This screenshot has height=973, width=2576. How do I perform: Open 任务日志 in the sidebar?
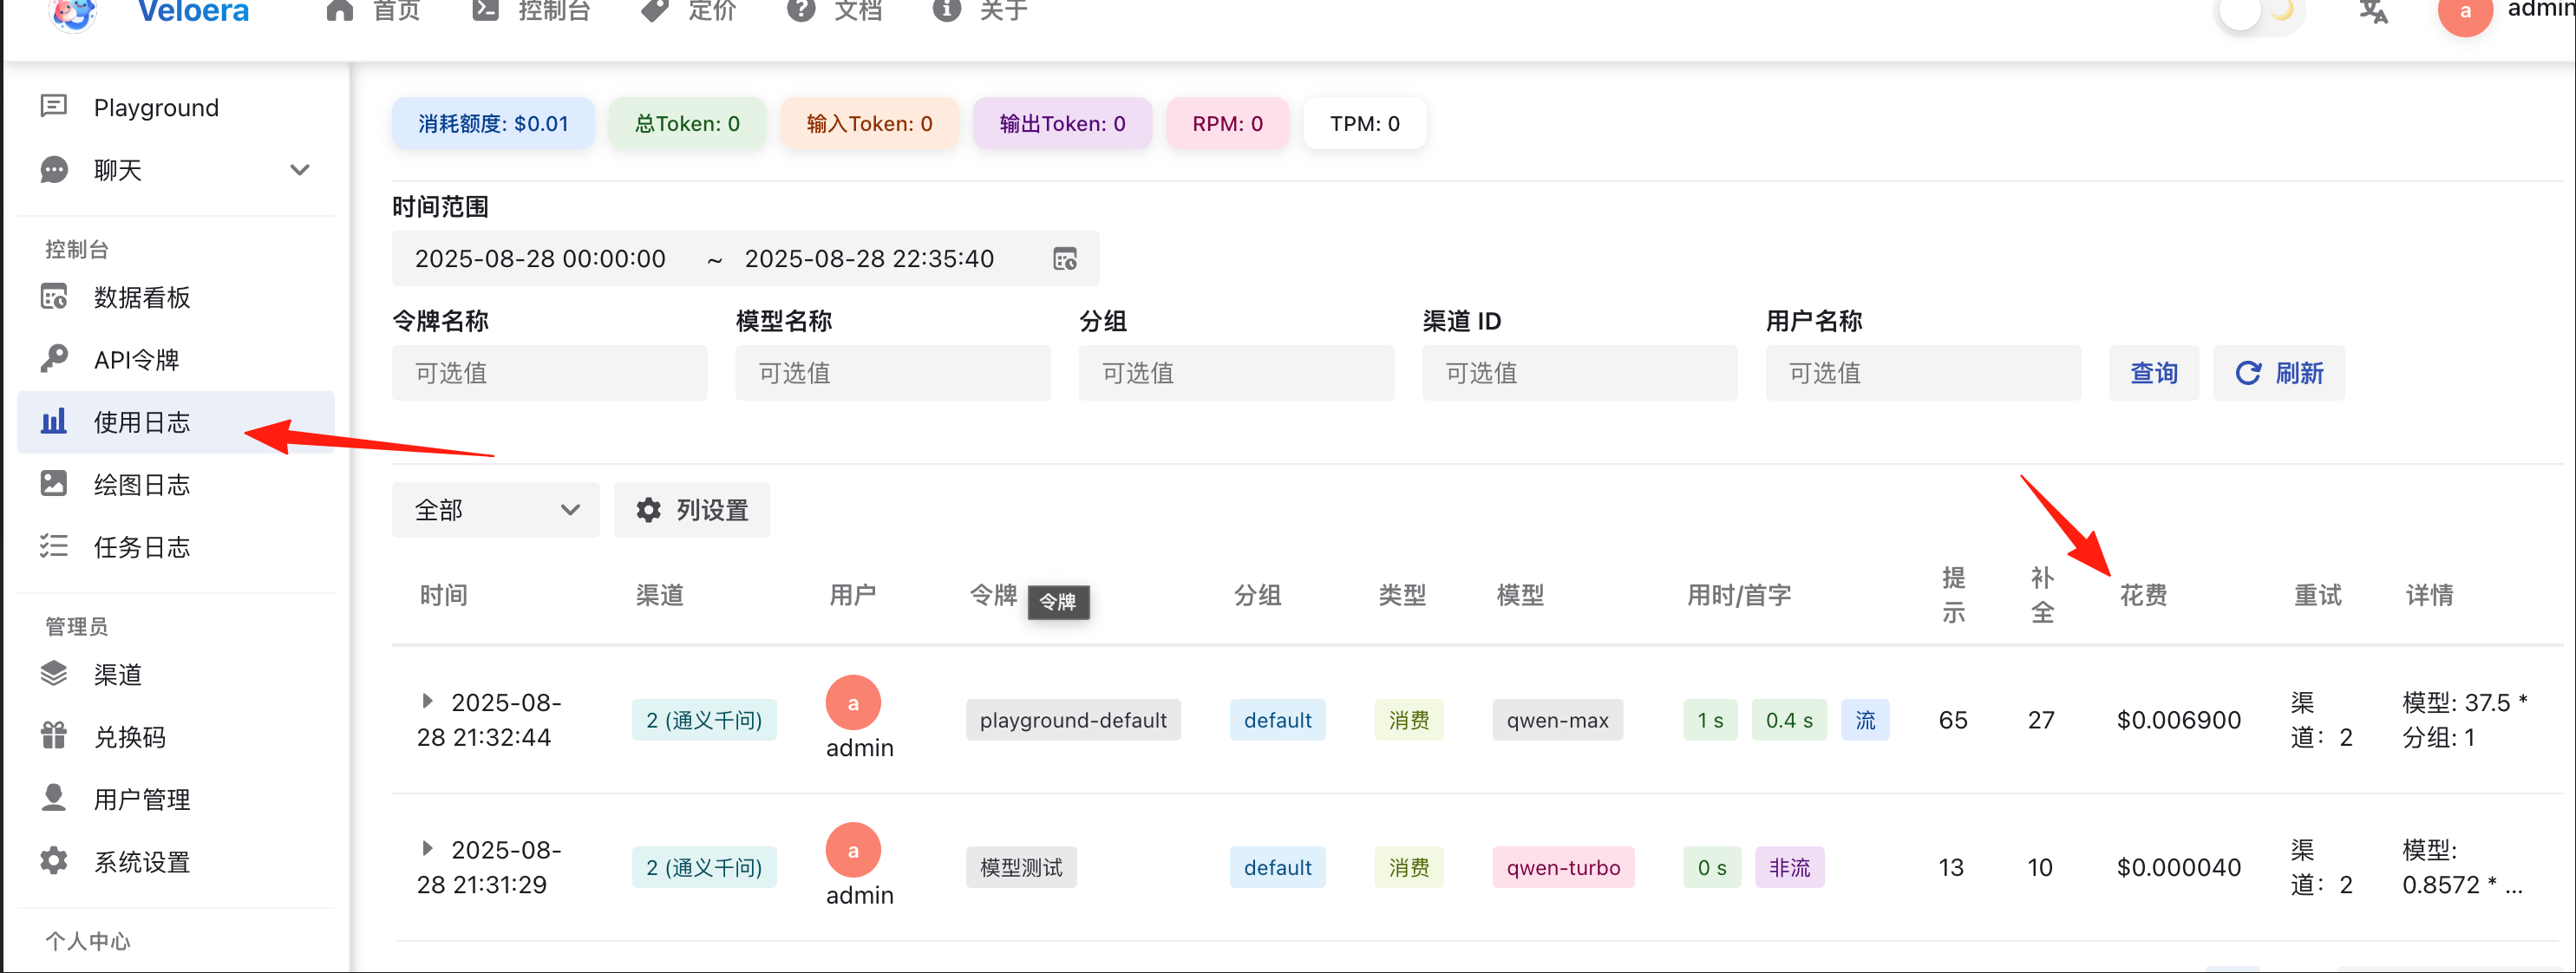176,546
